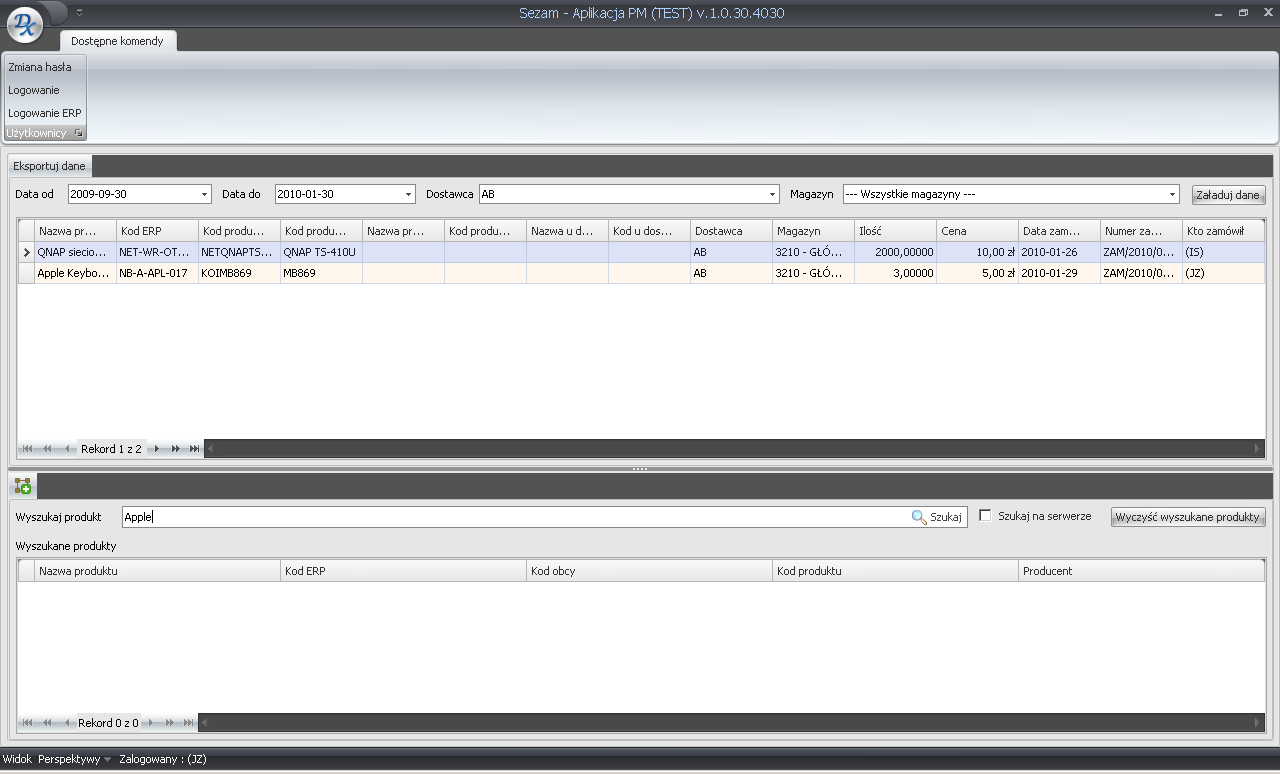Go to previous page in the Rekord 0 z 0 navigator
The width and height of the screenshot is (1280, 774).
tap(47, 722)
